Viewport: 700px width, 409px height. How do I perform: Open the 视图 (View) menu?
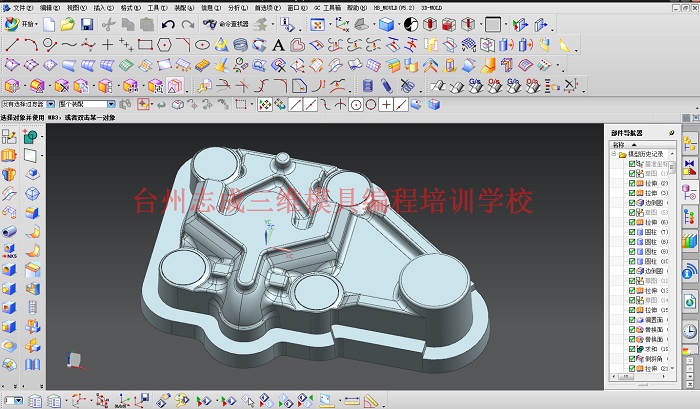point(76,8)
